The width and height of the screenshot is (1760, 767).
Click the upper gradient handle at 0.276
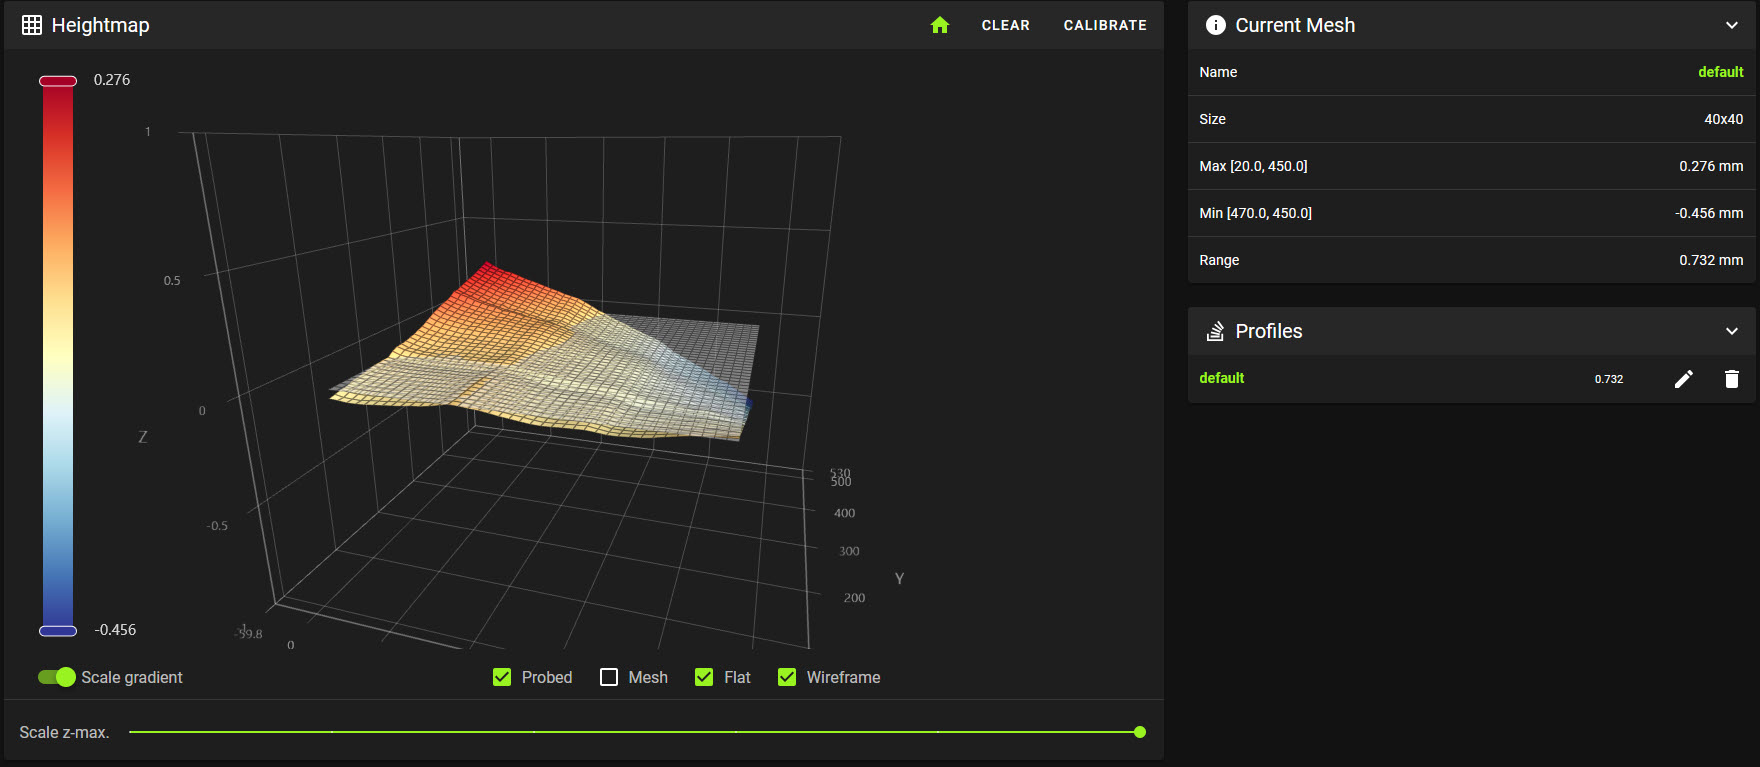pyautogui.click(x=58, y=81)
